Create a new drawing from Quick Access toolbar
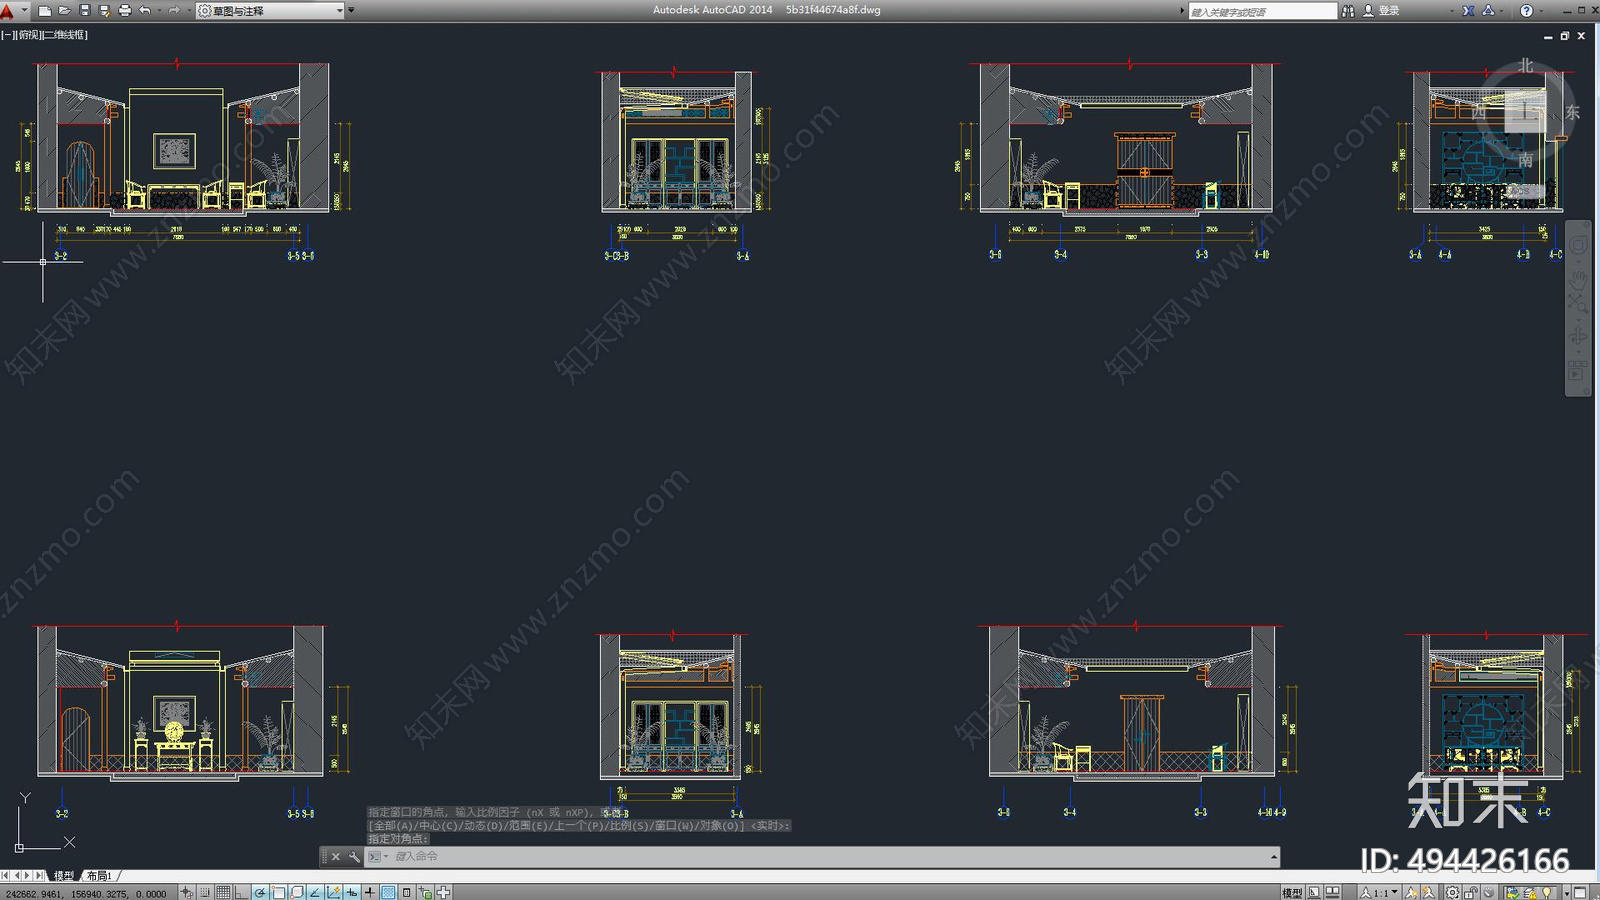Image resolution: width=1600 pixels, height=900 pixels. click(x=45, y=11)
